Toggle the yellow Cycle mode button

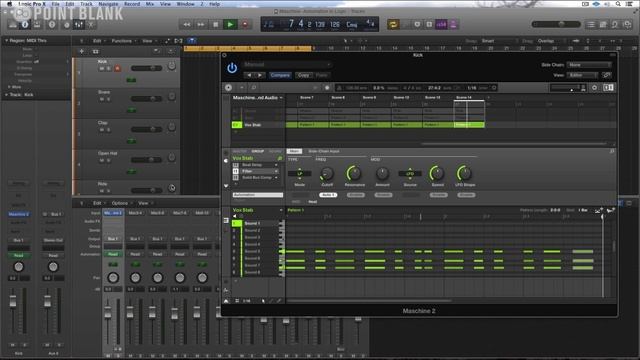tap(393, 24)
